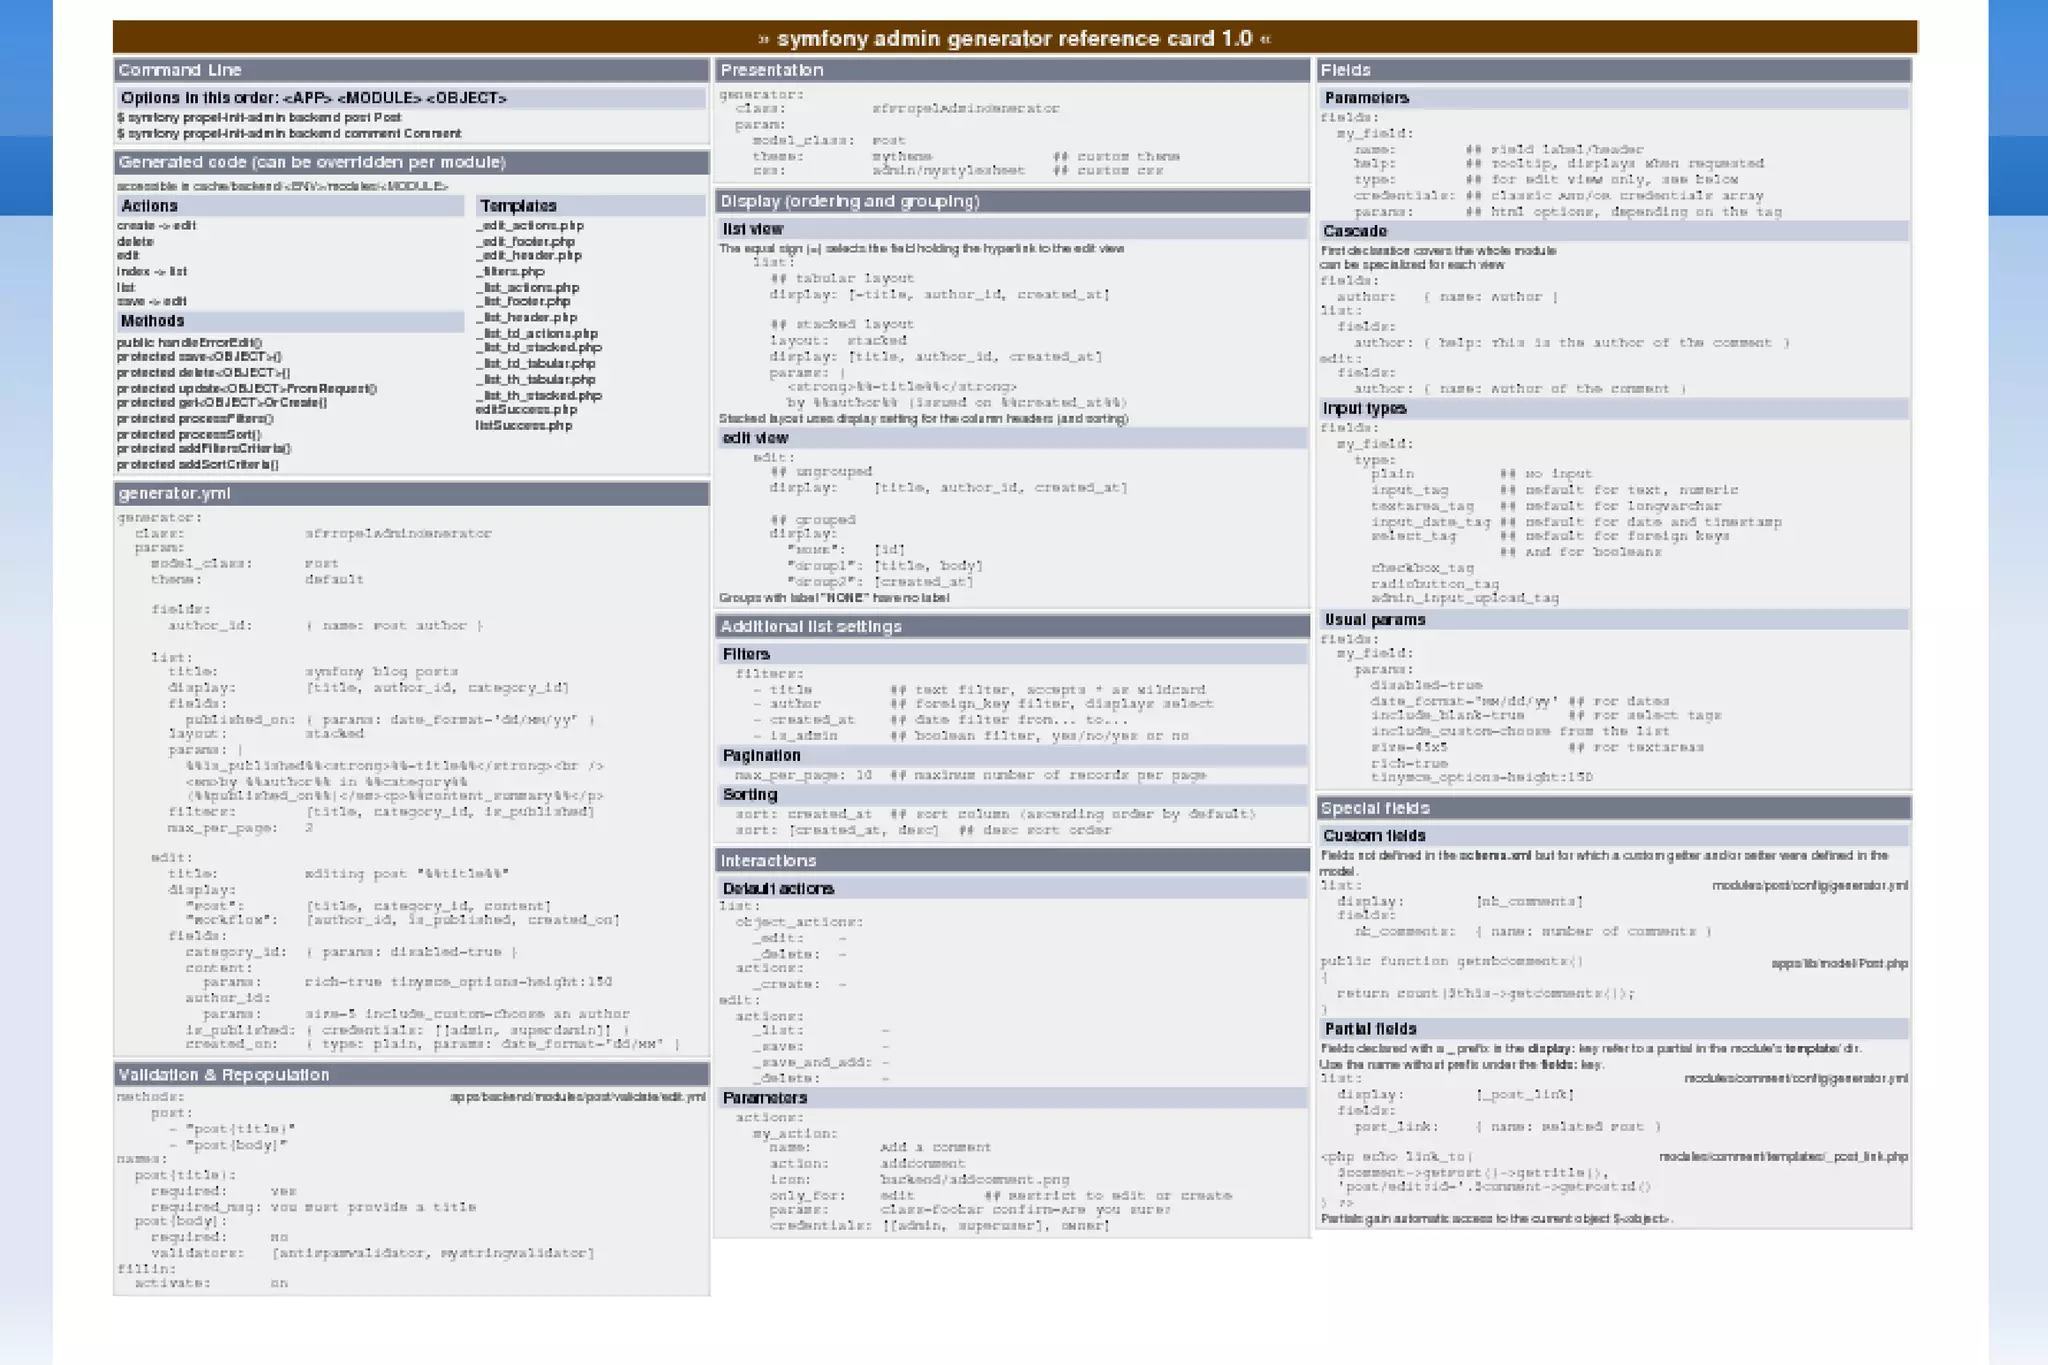Click the validate/edit.yml file path label

click(x=577, y=1097)
